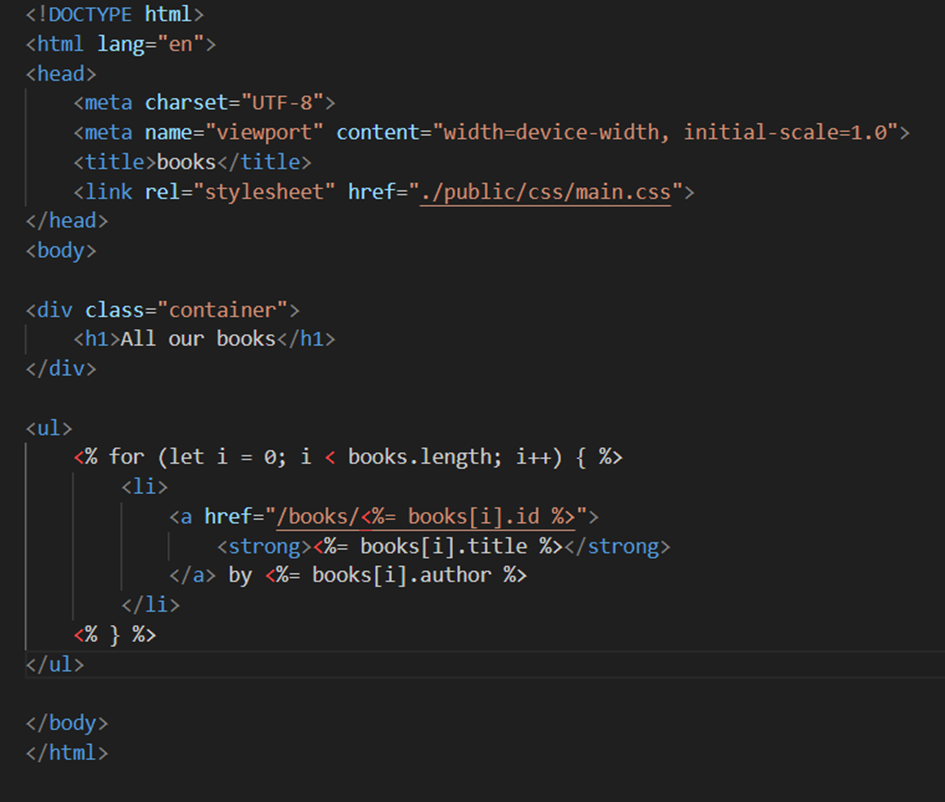This screenshot has width=945, height=802.
Task: Click the i++ increment expression
Action: tap(533, 457)
